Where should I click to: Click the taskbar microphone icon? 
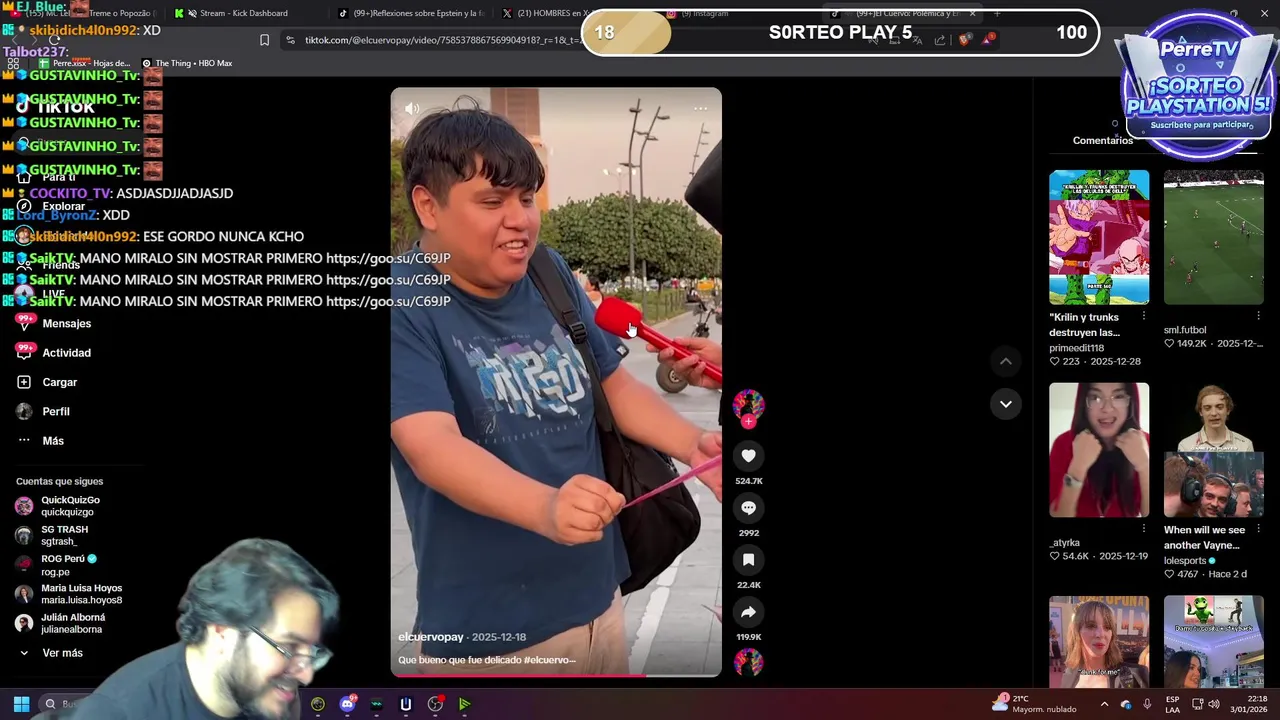[1146, 704]
